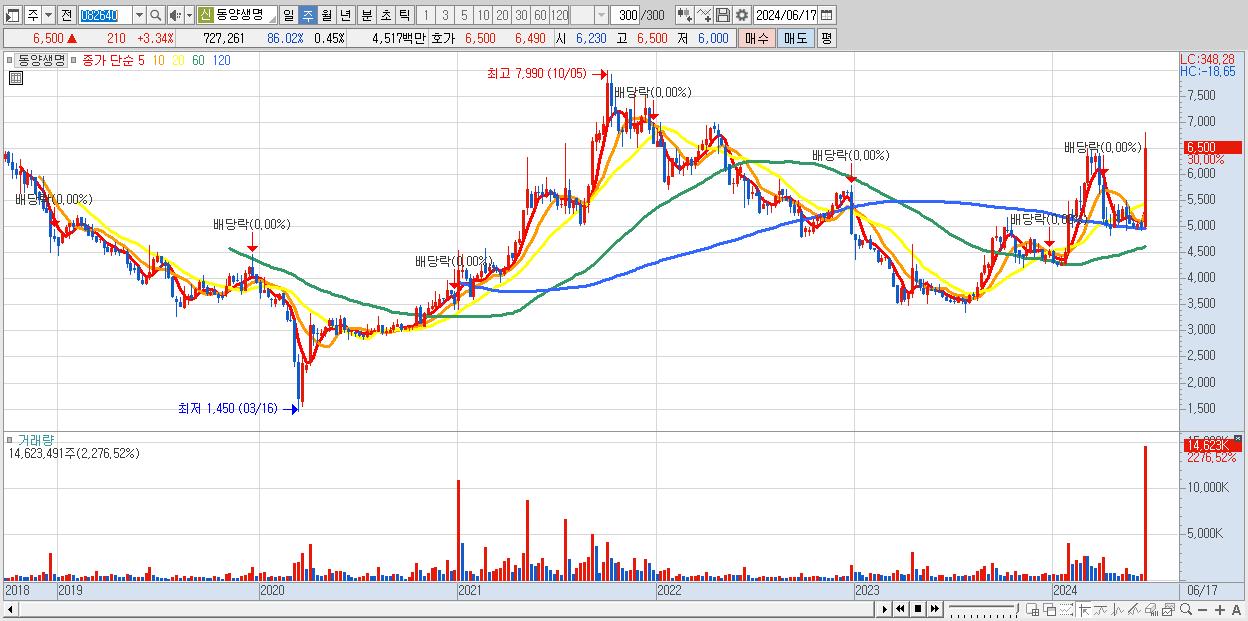Click the 동양생명 stock name box
1248x621 pixels.
tap(246, 15)
